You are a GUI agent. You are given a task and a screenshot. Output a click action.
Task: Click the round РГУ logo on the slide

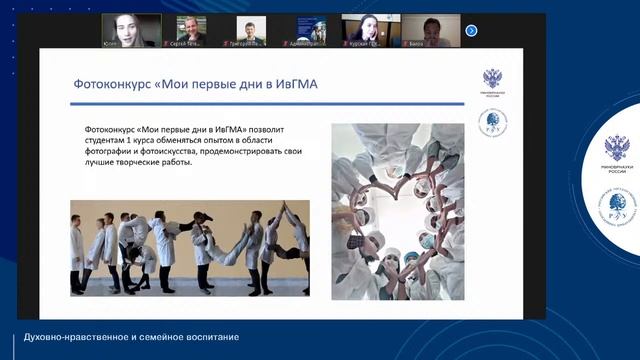click(x=492, y=122)
